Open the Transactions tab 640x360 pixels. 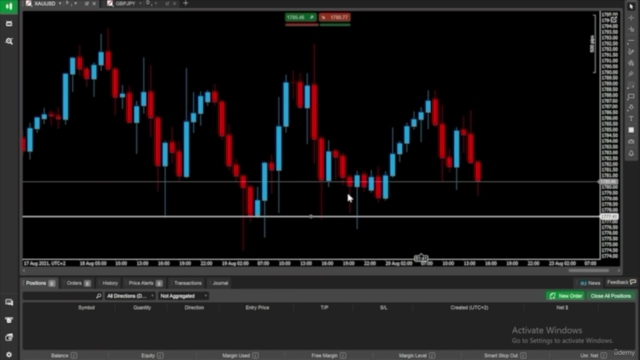(188, 283)
